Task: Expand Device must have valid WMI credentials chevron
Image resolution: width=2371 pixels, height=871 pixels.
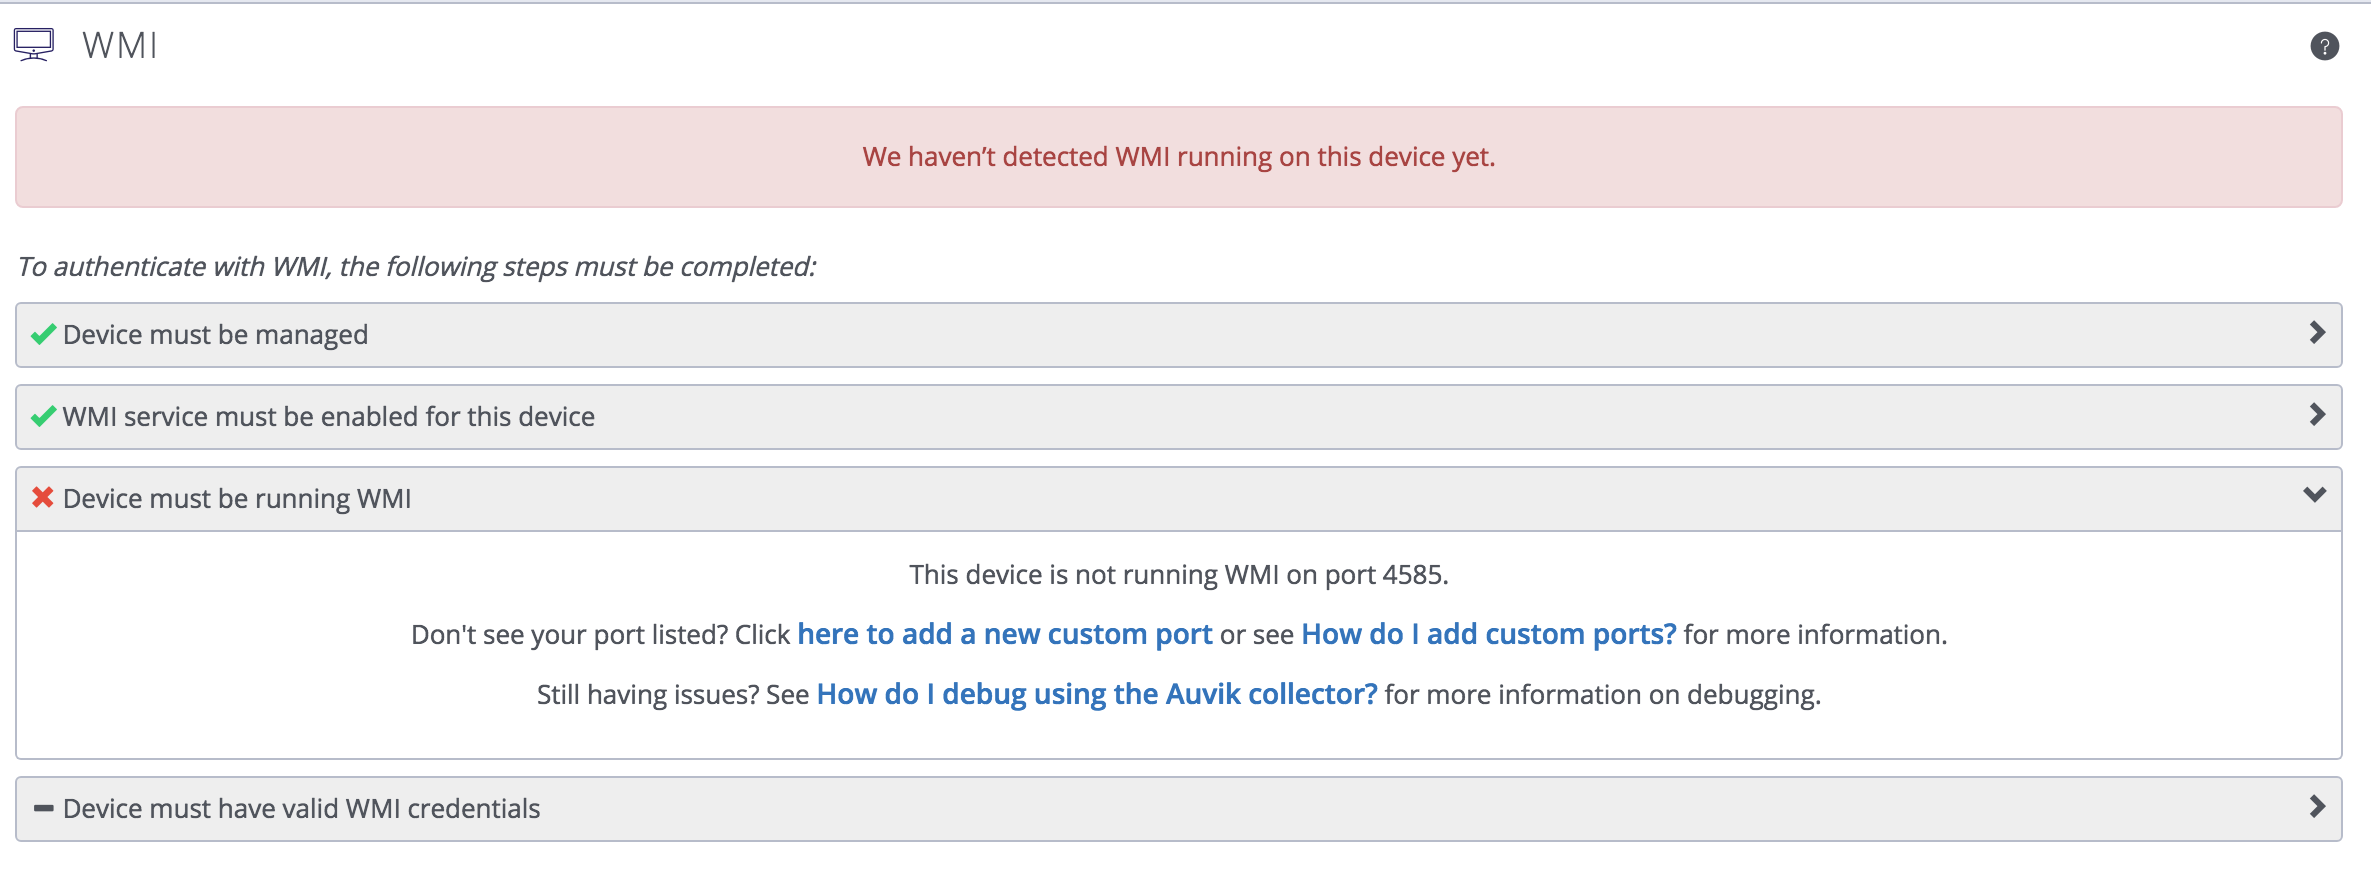Action: 2316,807
